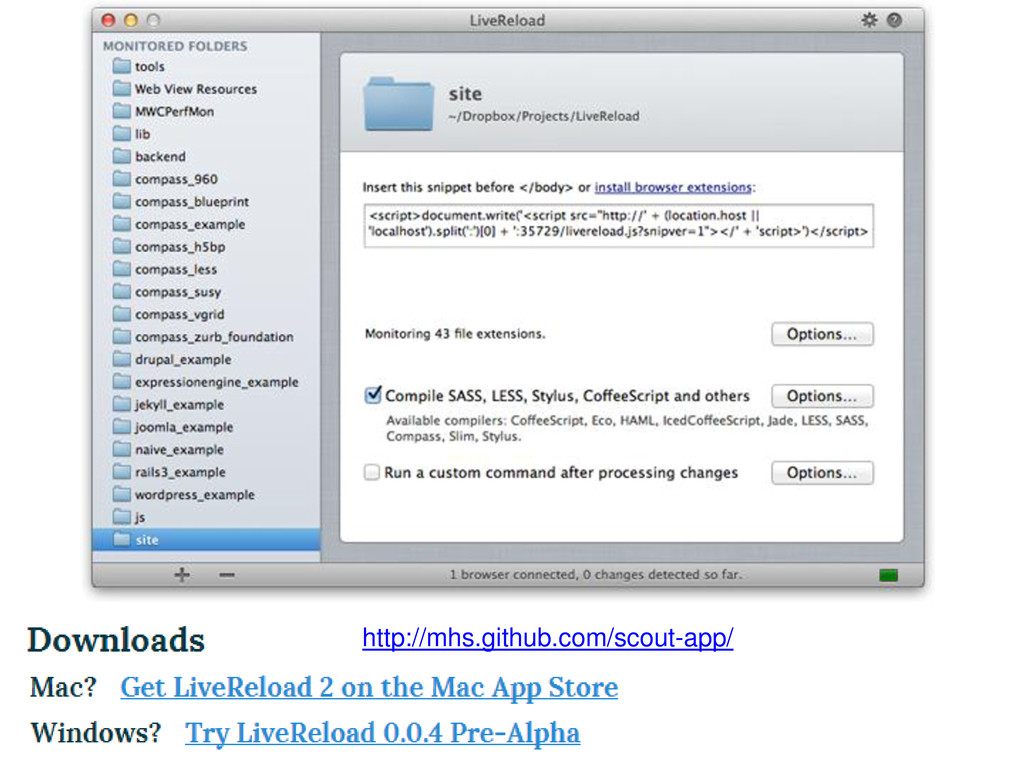Screen dimensions: 1024x768
Task: Select the rails3_example folder
Action: (x=180, y=472)
